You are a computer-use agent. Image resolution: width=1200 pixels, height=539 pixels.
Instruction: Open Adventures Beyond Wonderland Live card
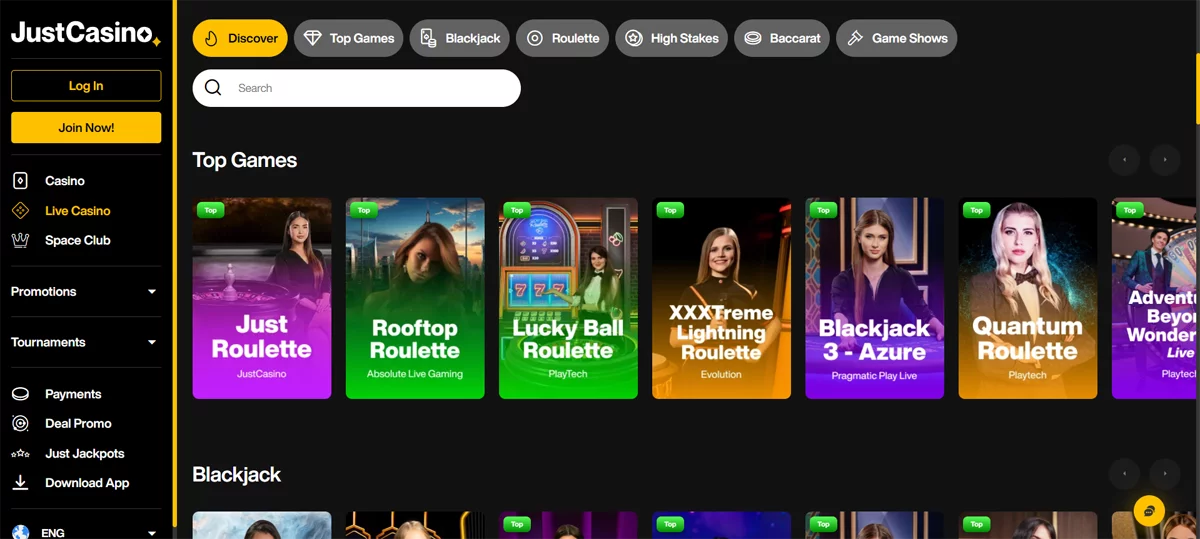[1155, 298]
